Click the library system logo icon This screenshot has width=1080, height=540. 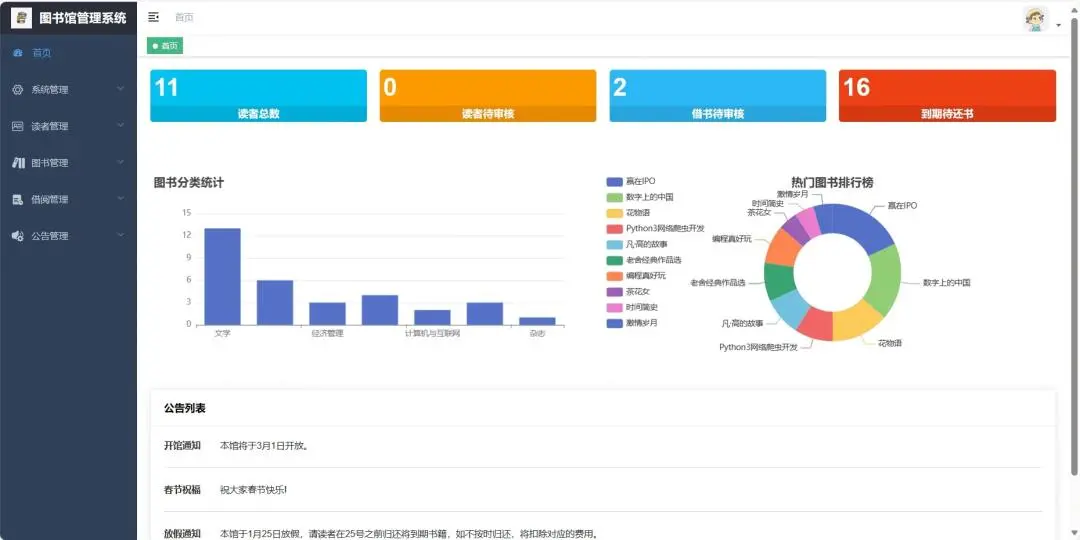click(21, 18)
